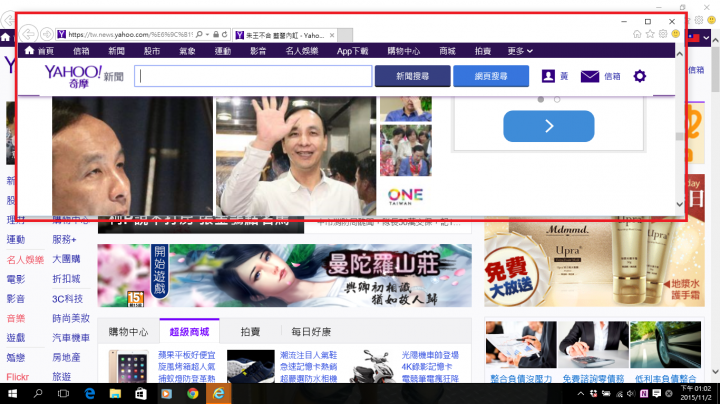Open the Windows Start menu
This screenshot has height=404, width=720.
(12, 393)
